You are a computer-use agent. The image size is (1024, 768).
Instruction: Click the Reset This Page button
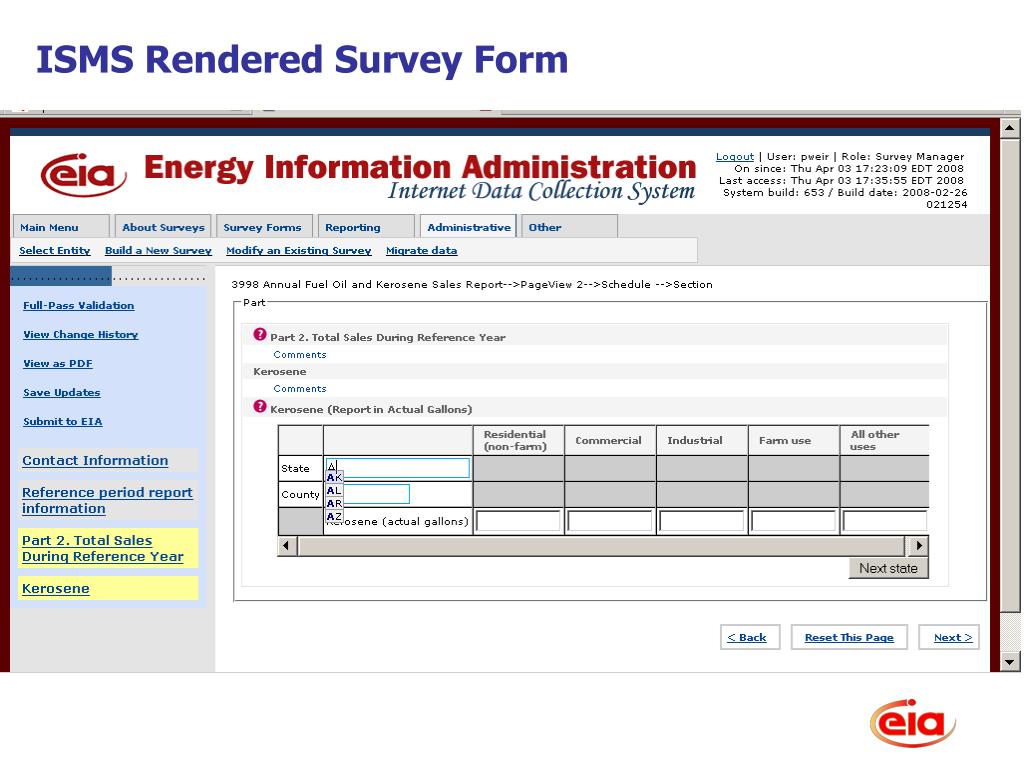point(849,637)
